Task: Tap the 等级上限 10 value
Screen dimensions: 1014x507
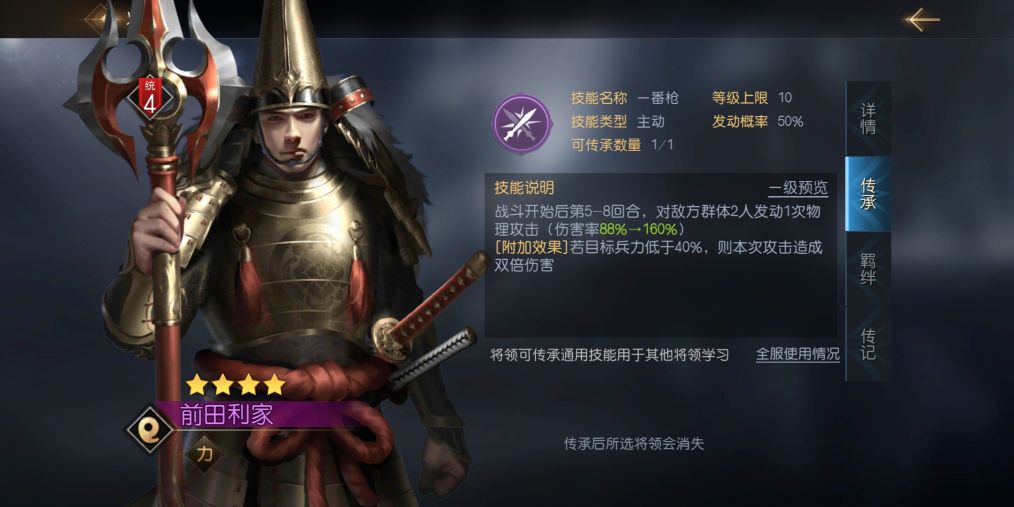Action: pos(784,98)
